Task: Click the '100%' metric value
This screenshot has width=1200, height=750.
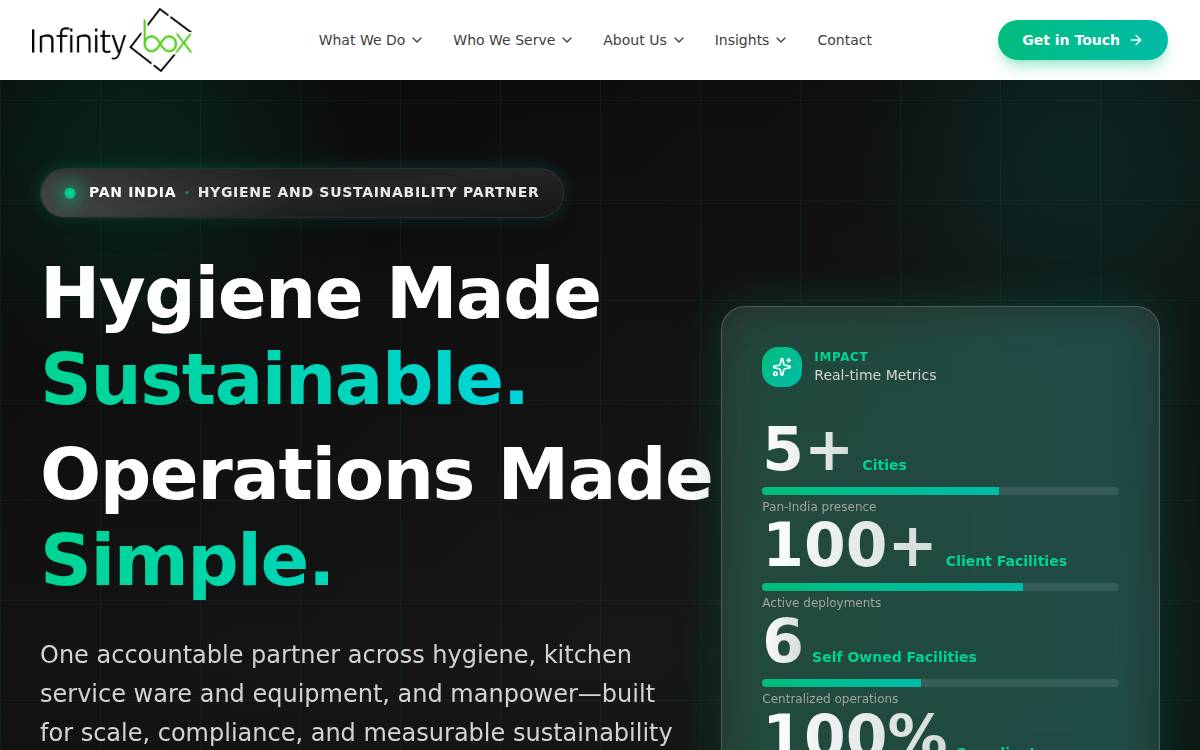Action: click(x=855, y=731)
